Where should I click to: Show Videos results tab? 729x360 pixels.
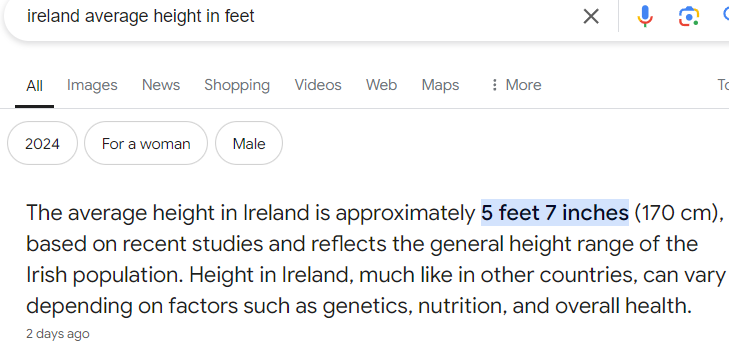318,85
